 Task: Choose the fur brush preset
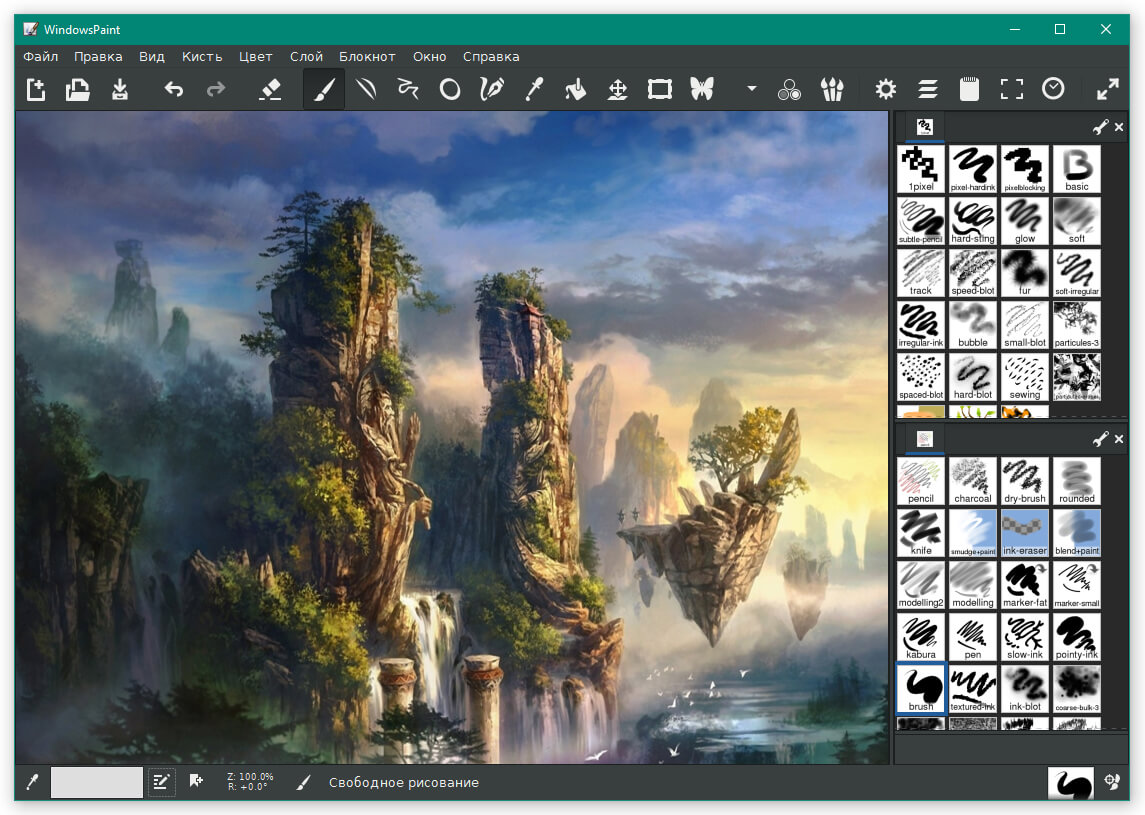(x=1025, y=272)
